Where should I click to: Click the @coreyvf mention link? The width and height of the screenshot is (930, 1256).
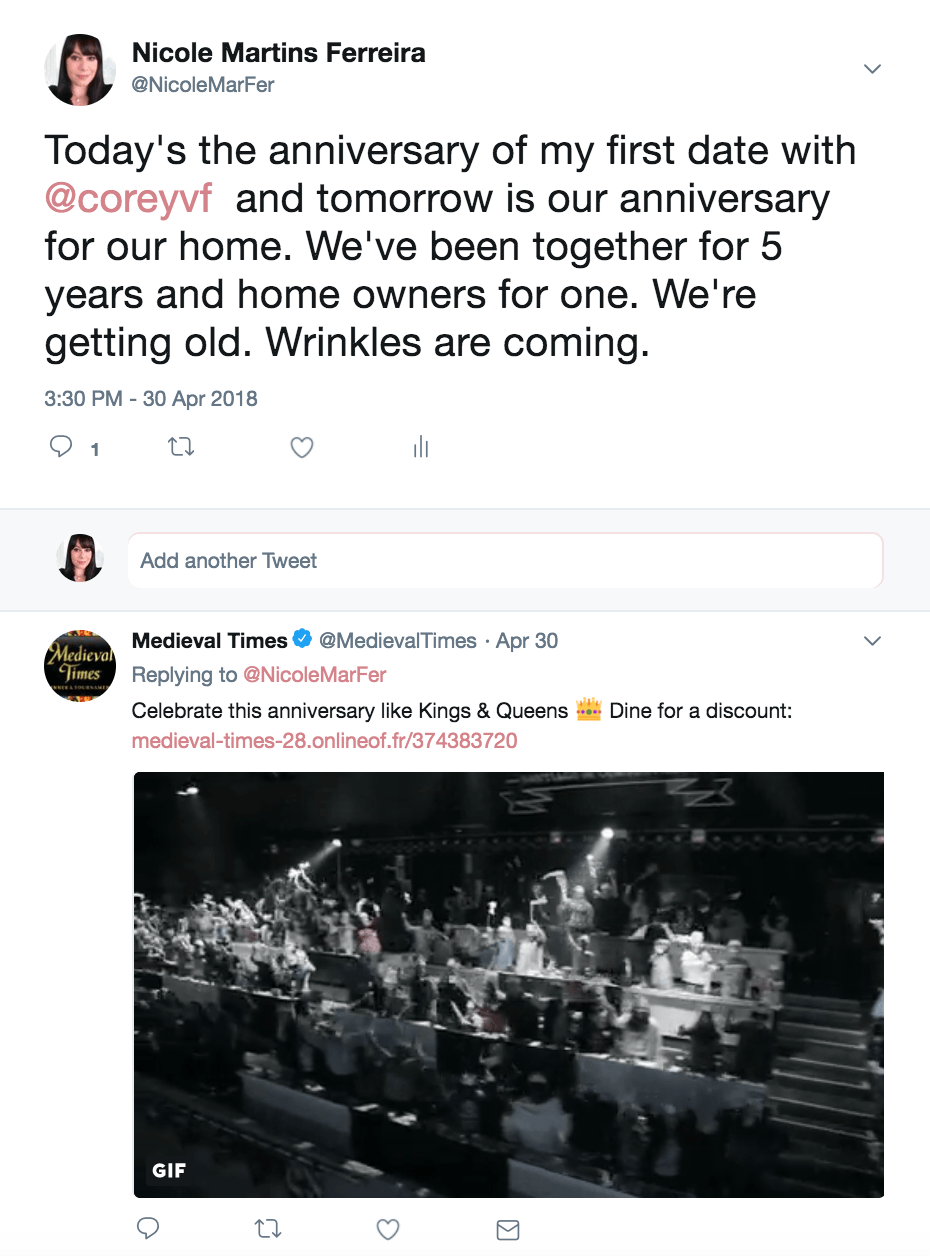click(129, 198)
